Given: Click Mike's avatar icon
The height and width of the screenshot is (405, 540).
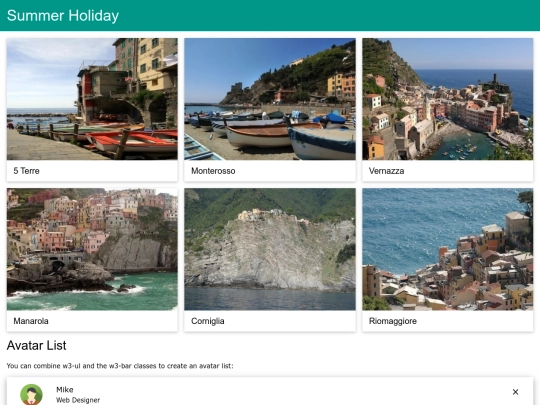Looking at the screenshot, I should 31,394.
